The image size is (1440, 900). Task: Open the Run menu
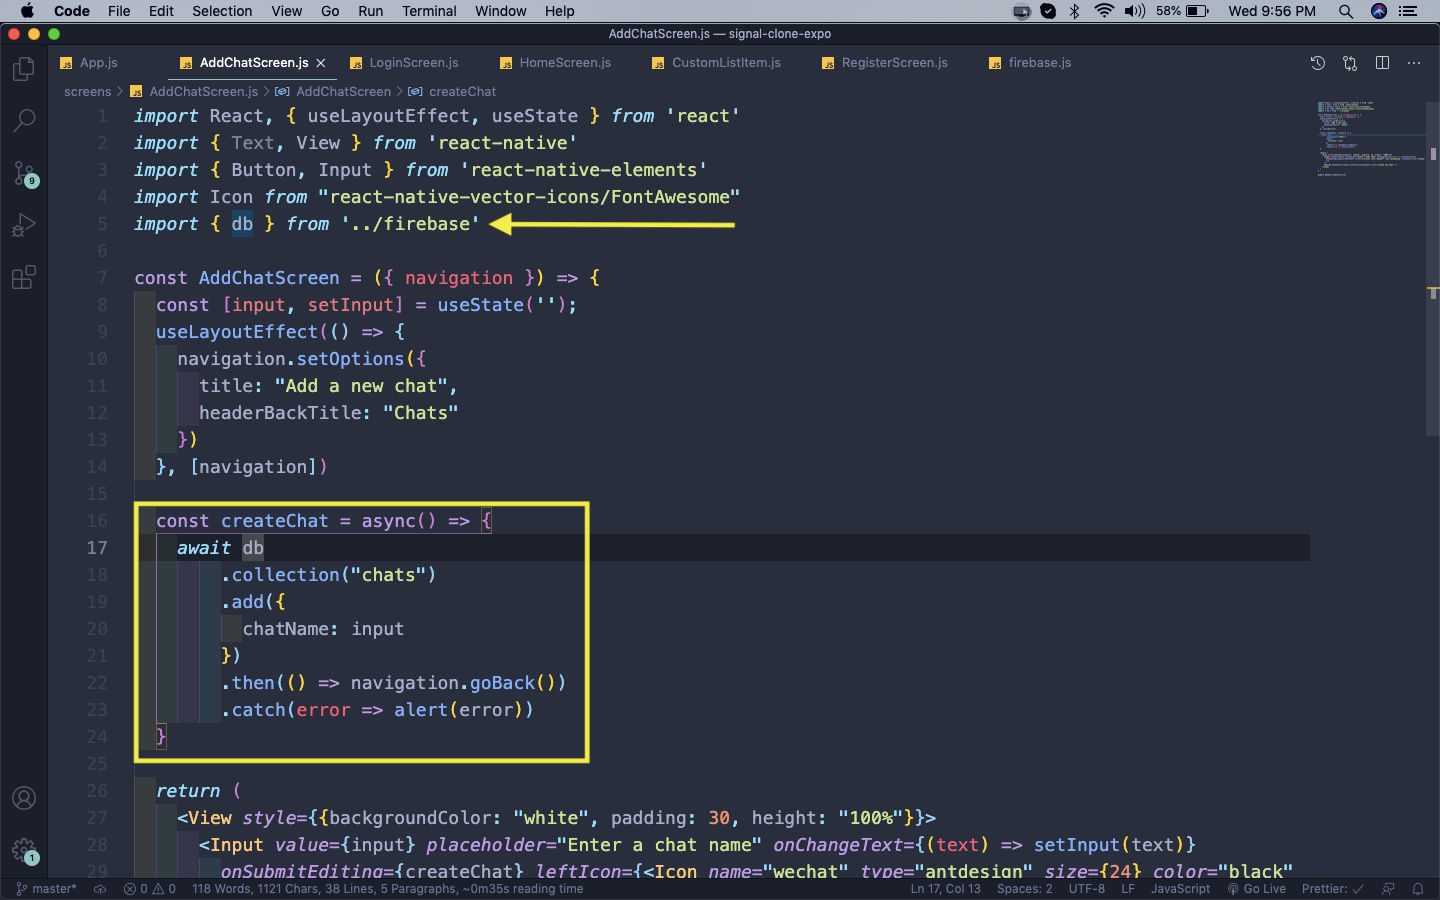pyautogui.click(x=370, y=11)
